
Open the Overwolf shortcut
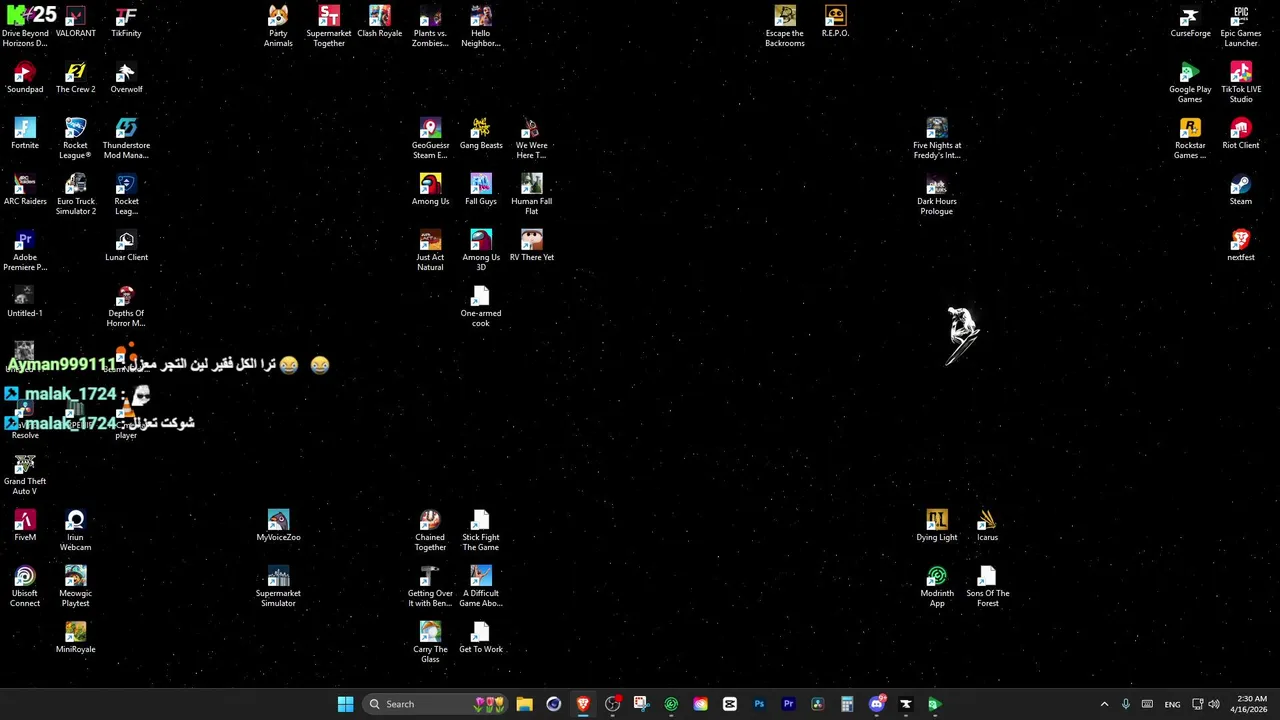click(x=126, y=78)
